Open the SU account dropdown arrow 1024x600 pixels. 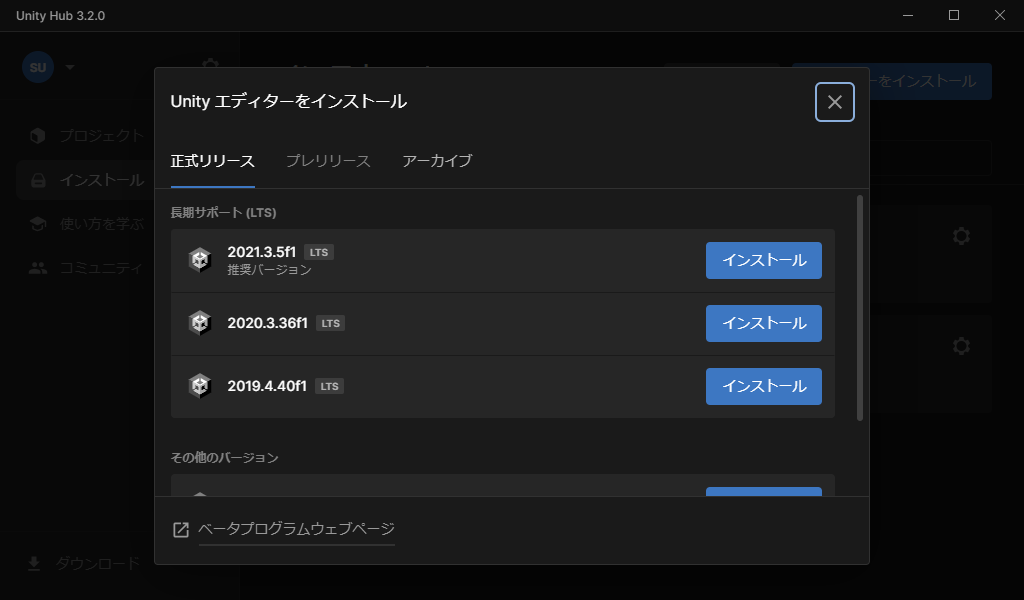click(x=70, y=68)
